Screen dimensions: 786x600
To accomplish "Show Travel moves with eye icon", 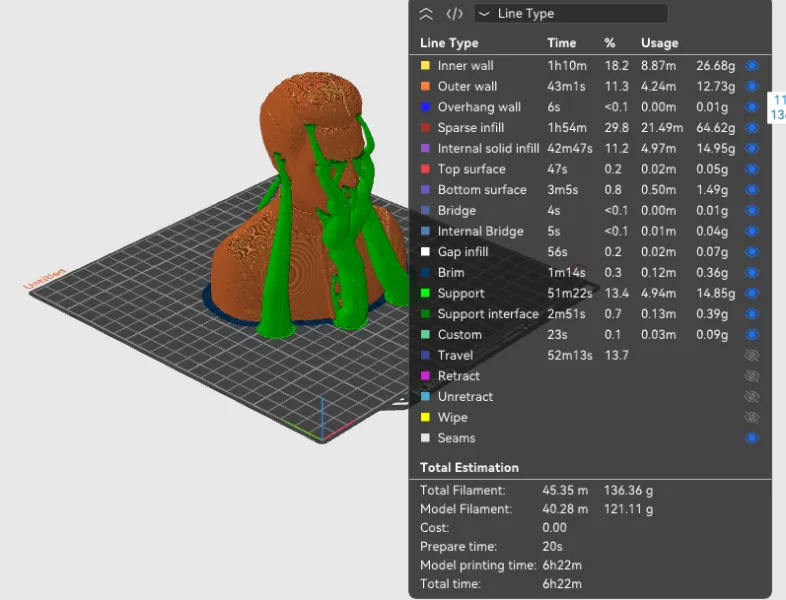I will pyautogui.click(x=752, y=355).
